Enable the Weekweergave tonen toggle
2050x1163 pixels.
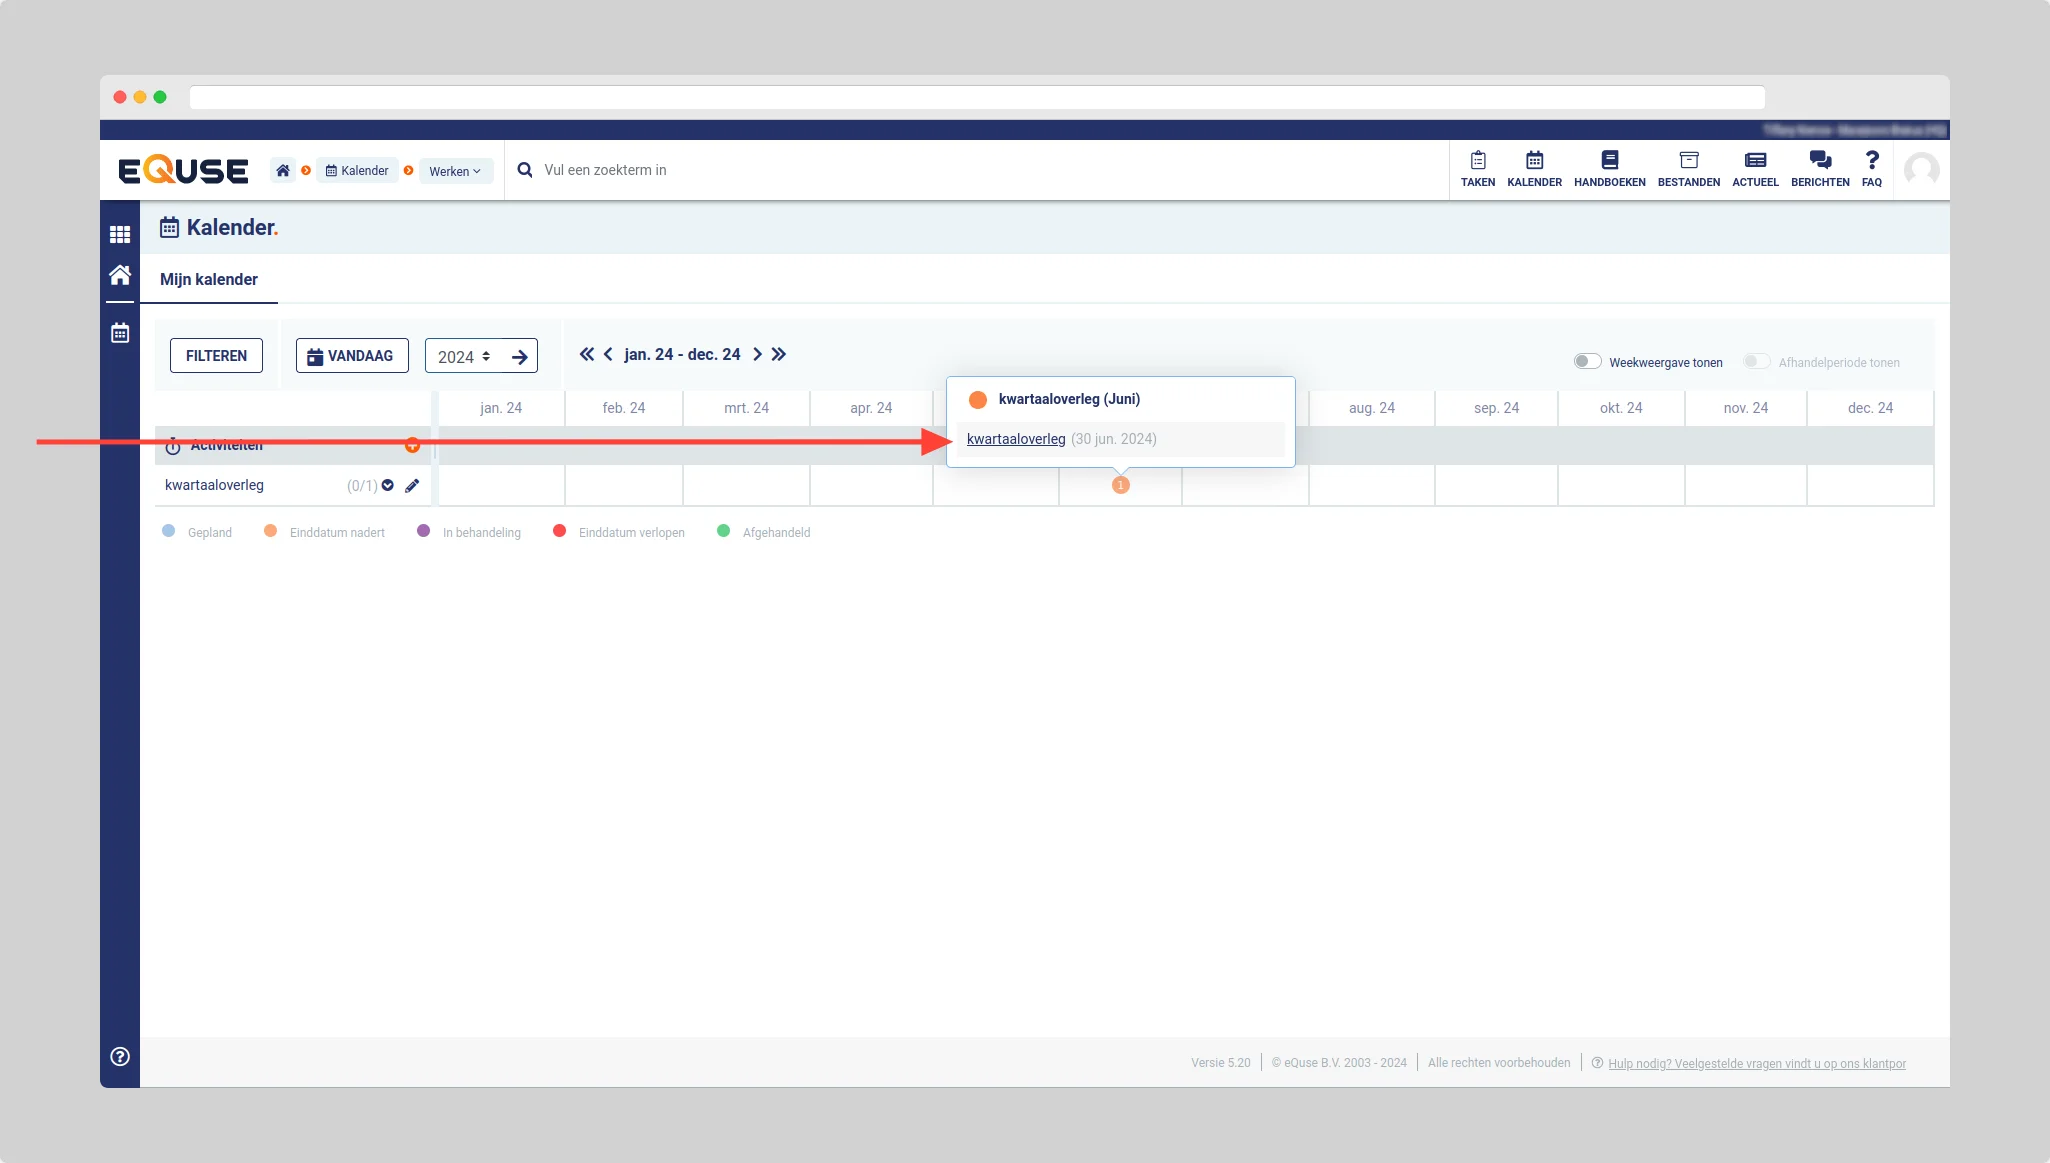click(1587, 362)
